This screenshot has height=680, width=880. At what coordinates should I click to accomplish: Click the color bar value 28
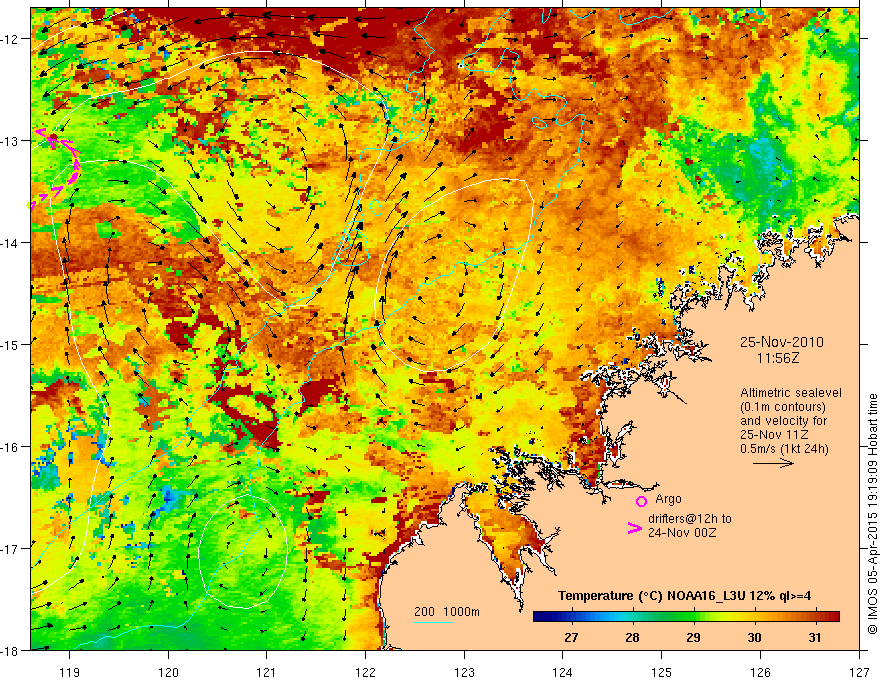(x=632, y=637)
